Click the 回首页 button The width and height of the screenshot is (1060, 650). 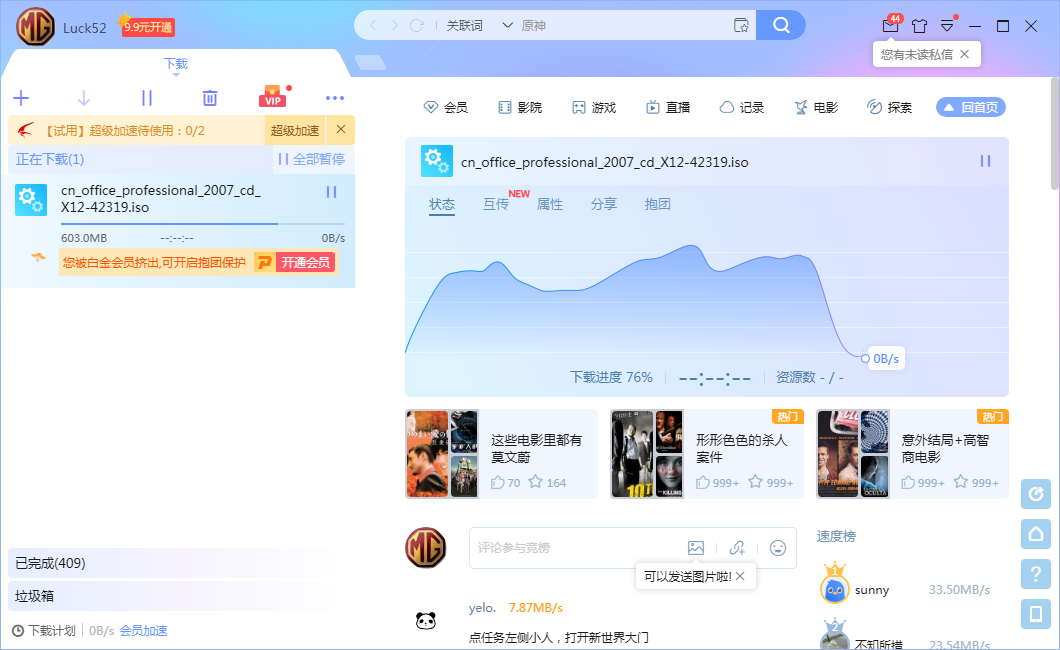point(971,107)
